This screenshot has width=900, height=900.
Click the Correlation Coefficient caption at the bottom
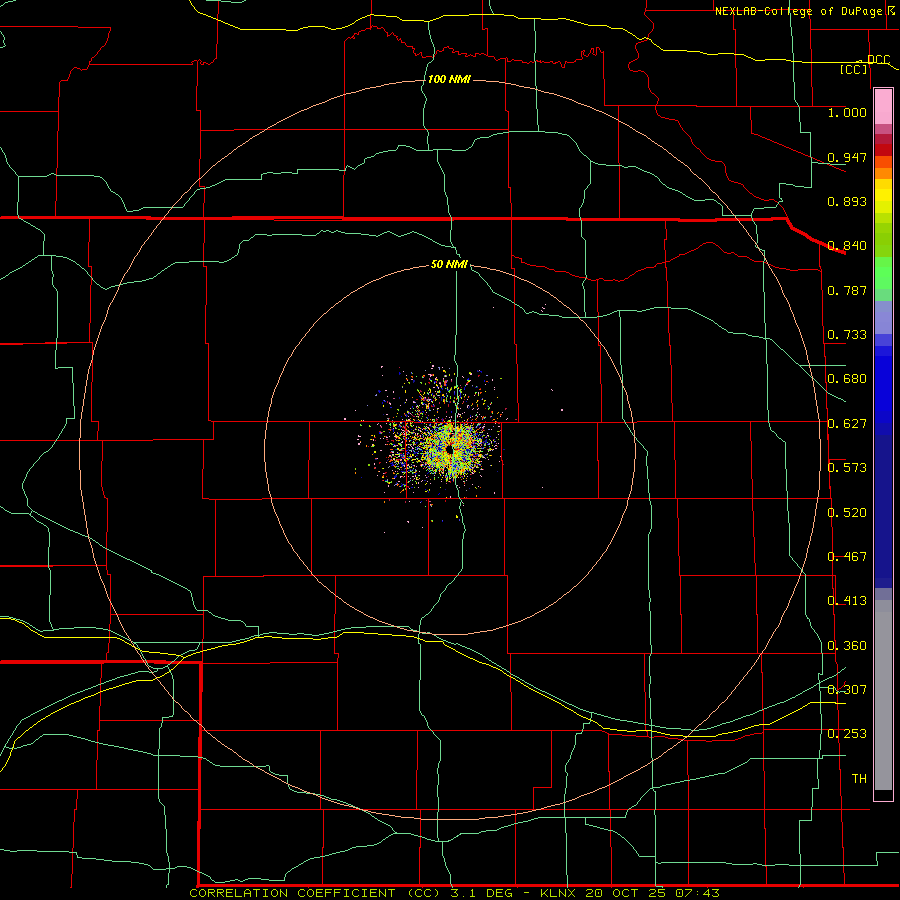click(x=454, y=893)
